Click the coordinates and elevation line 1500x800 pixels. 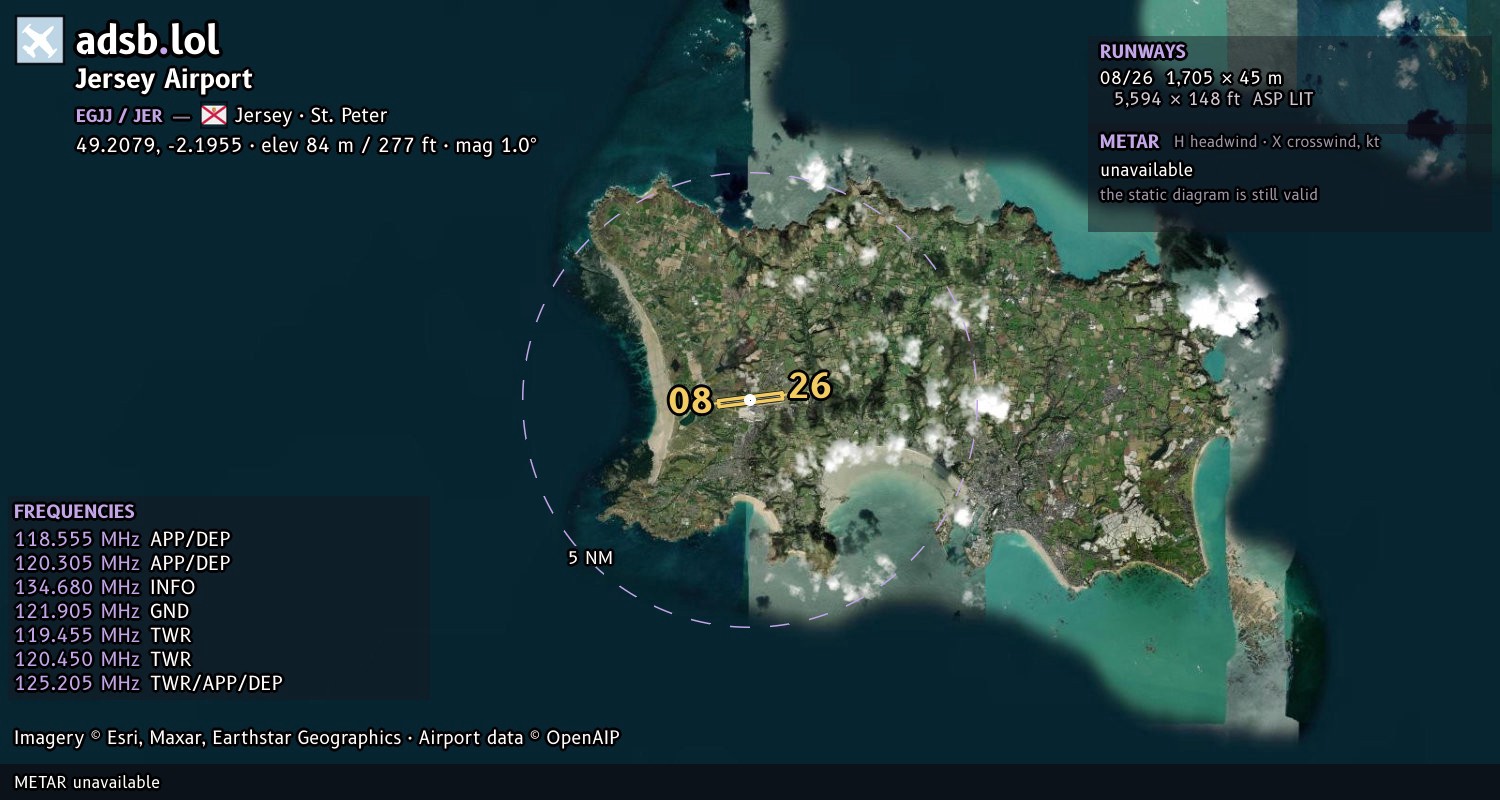306,145
